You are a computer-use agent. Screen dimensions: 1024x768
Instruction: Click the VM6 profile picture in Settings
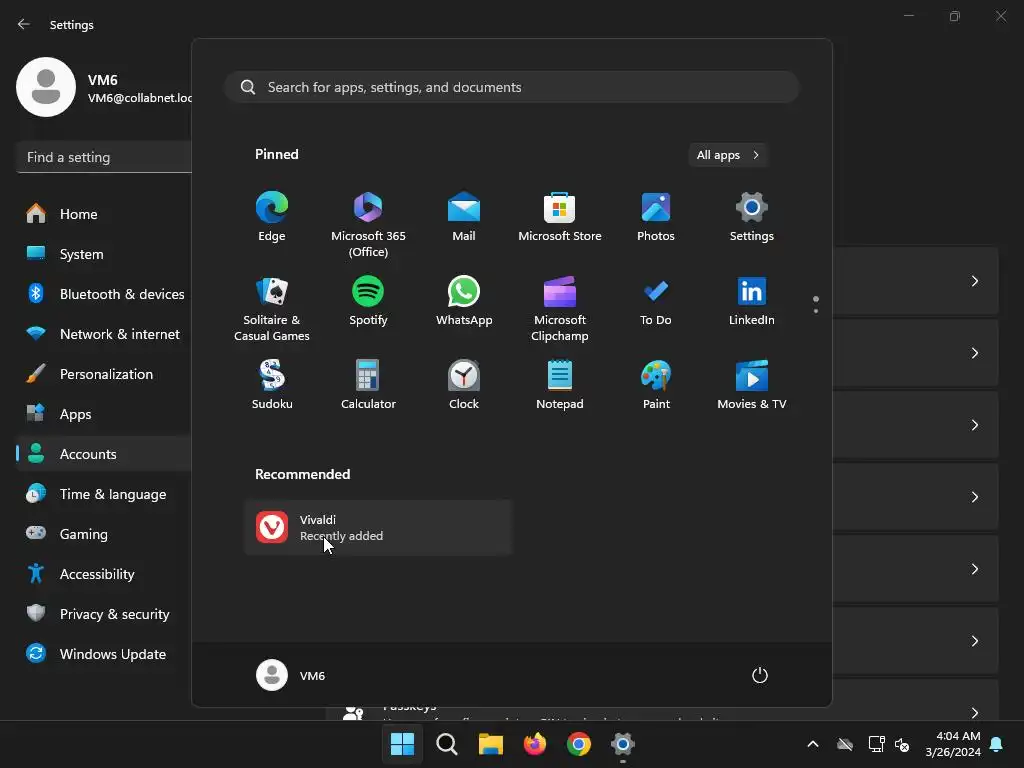pos(46,87)
